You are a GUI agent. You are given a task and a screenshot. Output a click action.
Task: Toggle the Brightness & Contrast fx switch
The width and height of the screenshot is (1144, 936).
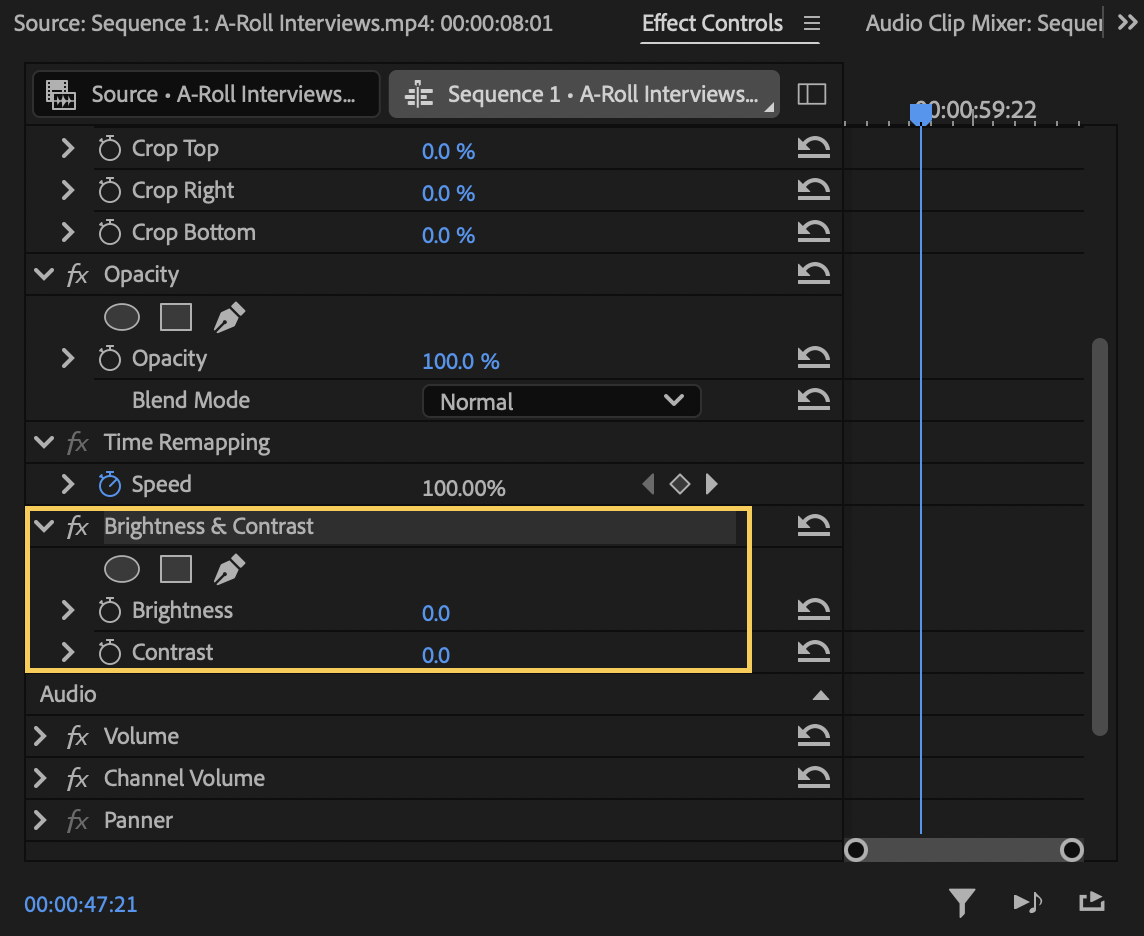tap(77, 527)
